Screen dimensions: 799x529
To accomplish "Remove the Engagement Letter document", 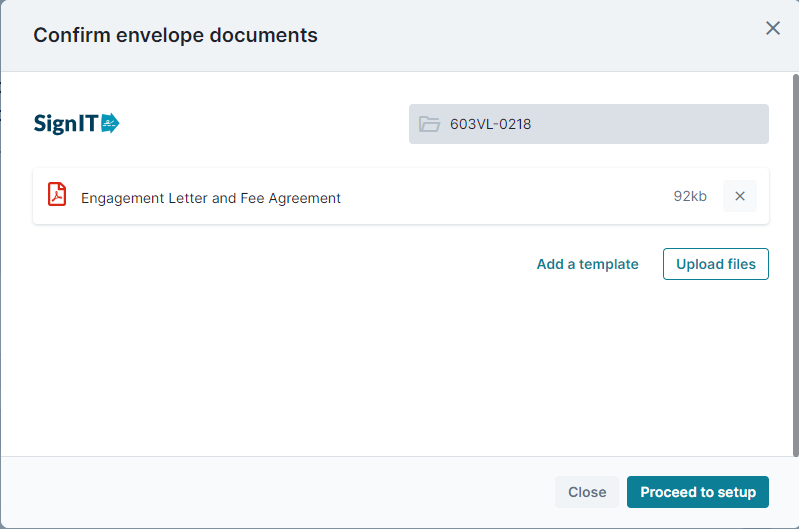I will 740,196.
